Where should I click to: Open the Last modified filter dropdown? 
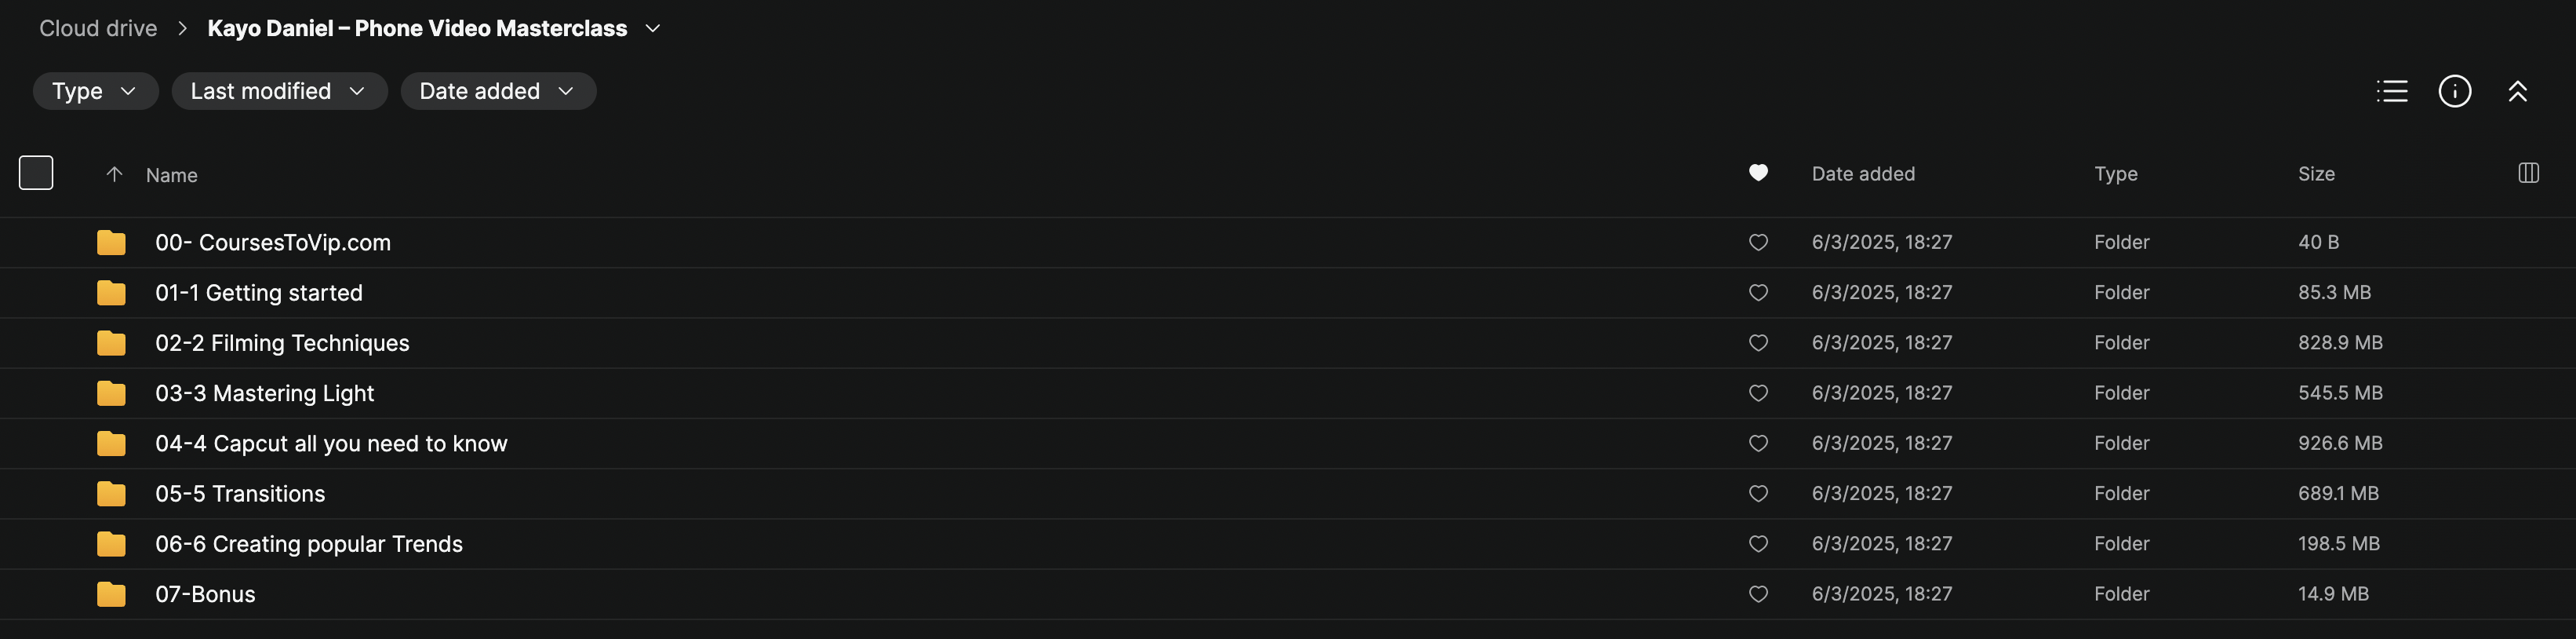pyautogui.click(x=279, y=91)
